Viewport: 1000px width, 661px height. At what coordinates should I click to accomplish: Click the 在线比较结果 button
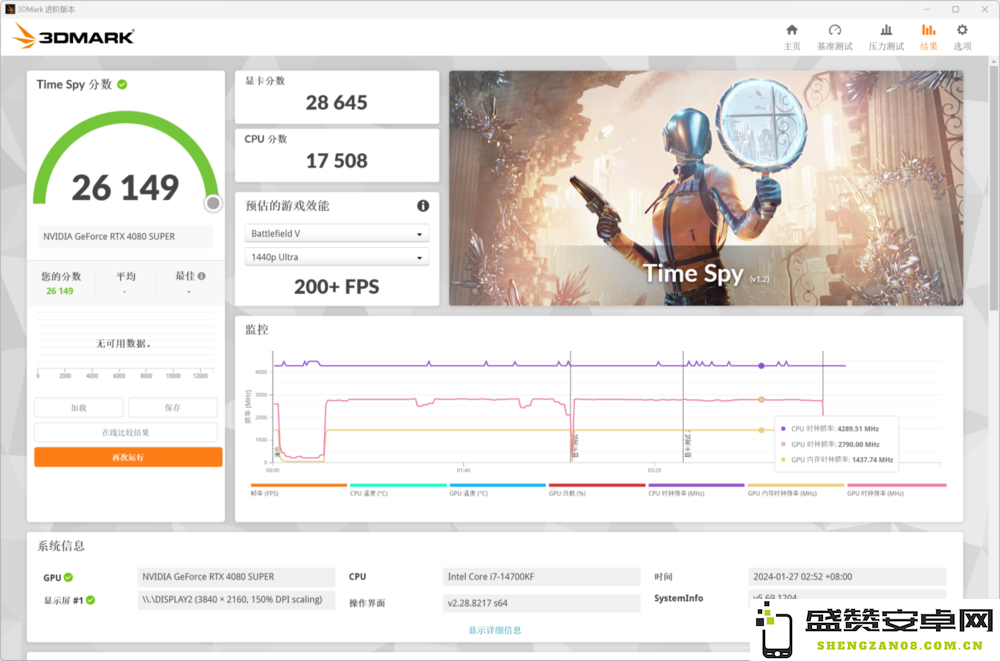click(x=126, y=433)
